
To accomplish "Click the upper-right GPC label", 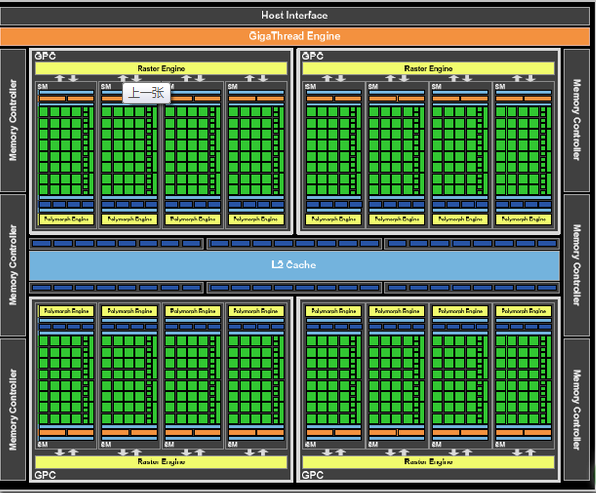I will 312,56.
